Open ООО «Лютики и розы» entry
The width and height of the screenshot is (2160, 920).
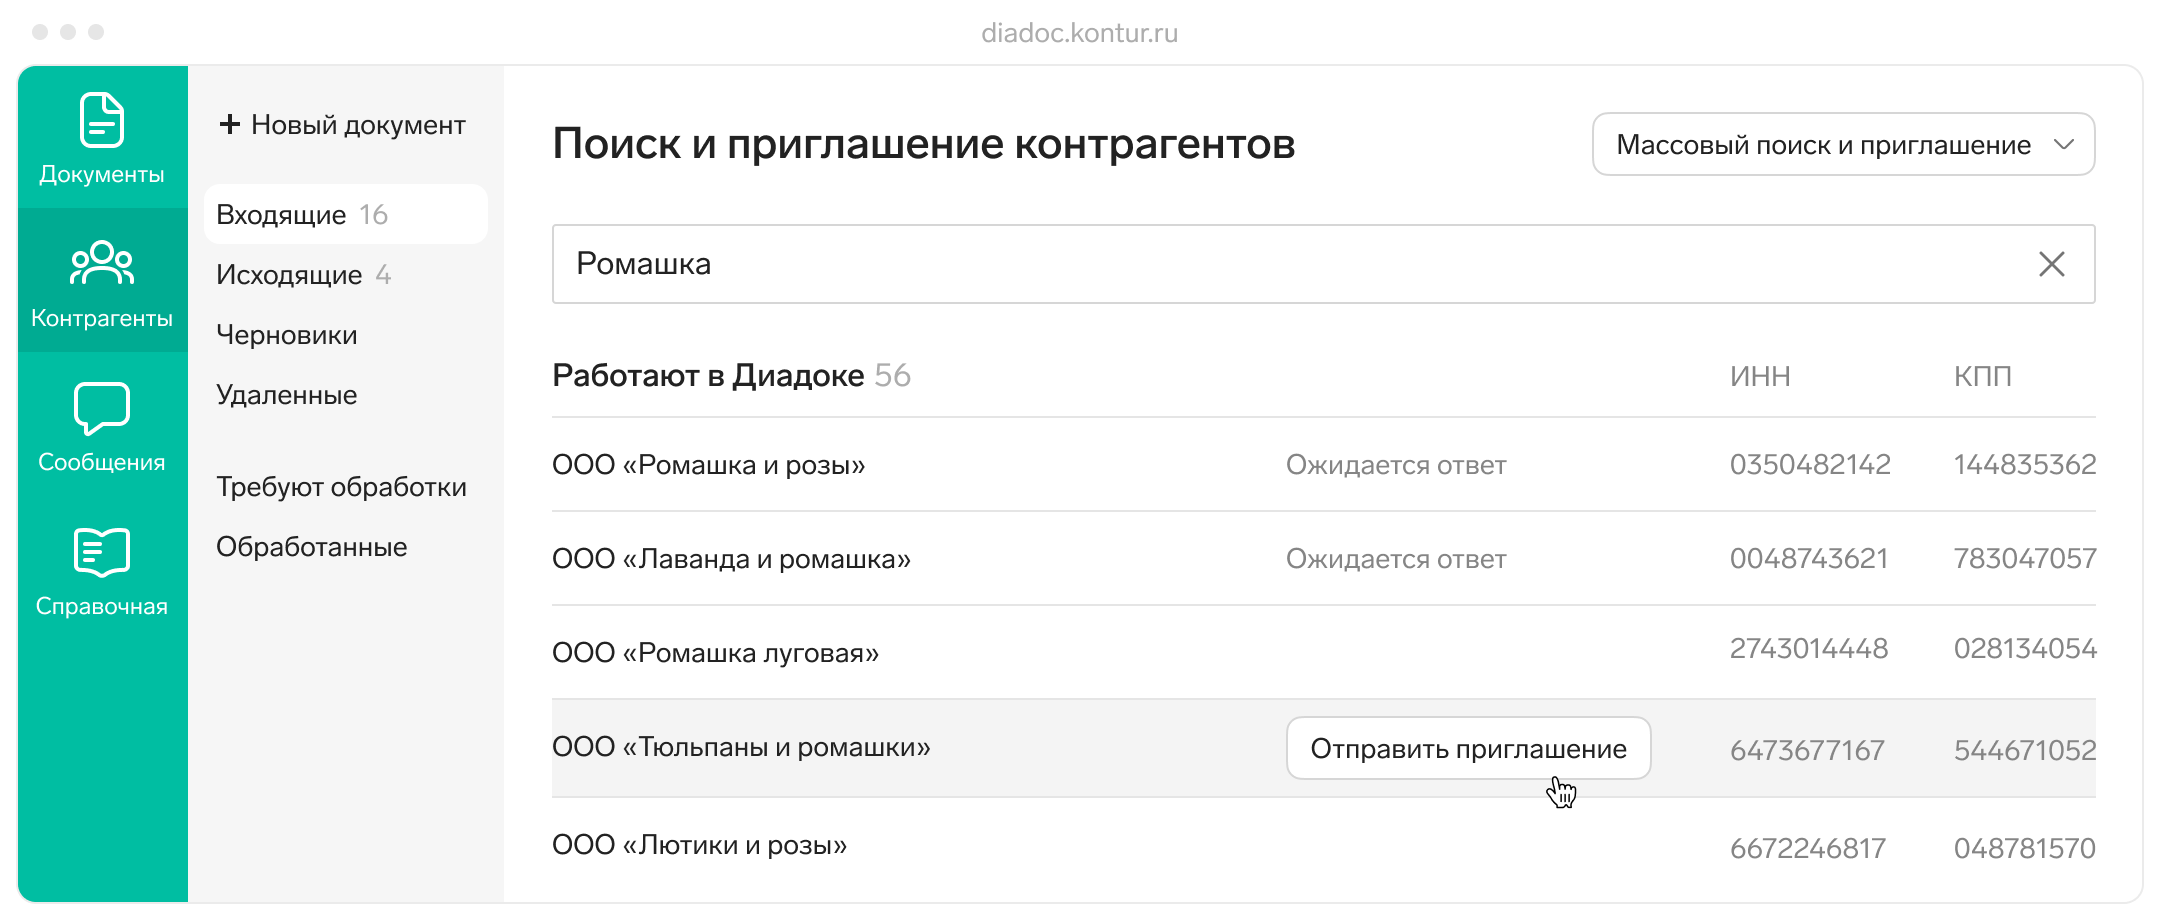pyautogui.click(x=699, y=845)
